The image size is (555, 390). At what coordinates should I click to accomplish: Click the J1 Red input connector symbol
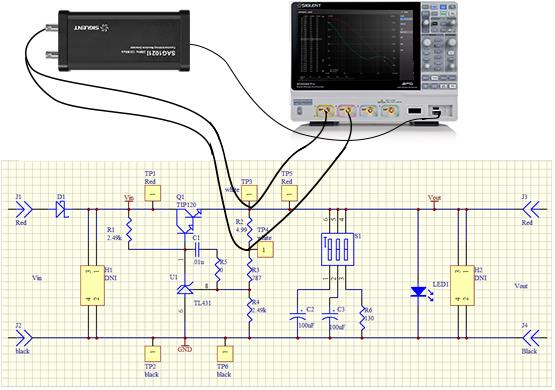(x=24, y=210)
